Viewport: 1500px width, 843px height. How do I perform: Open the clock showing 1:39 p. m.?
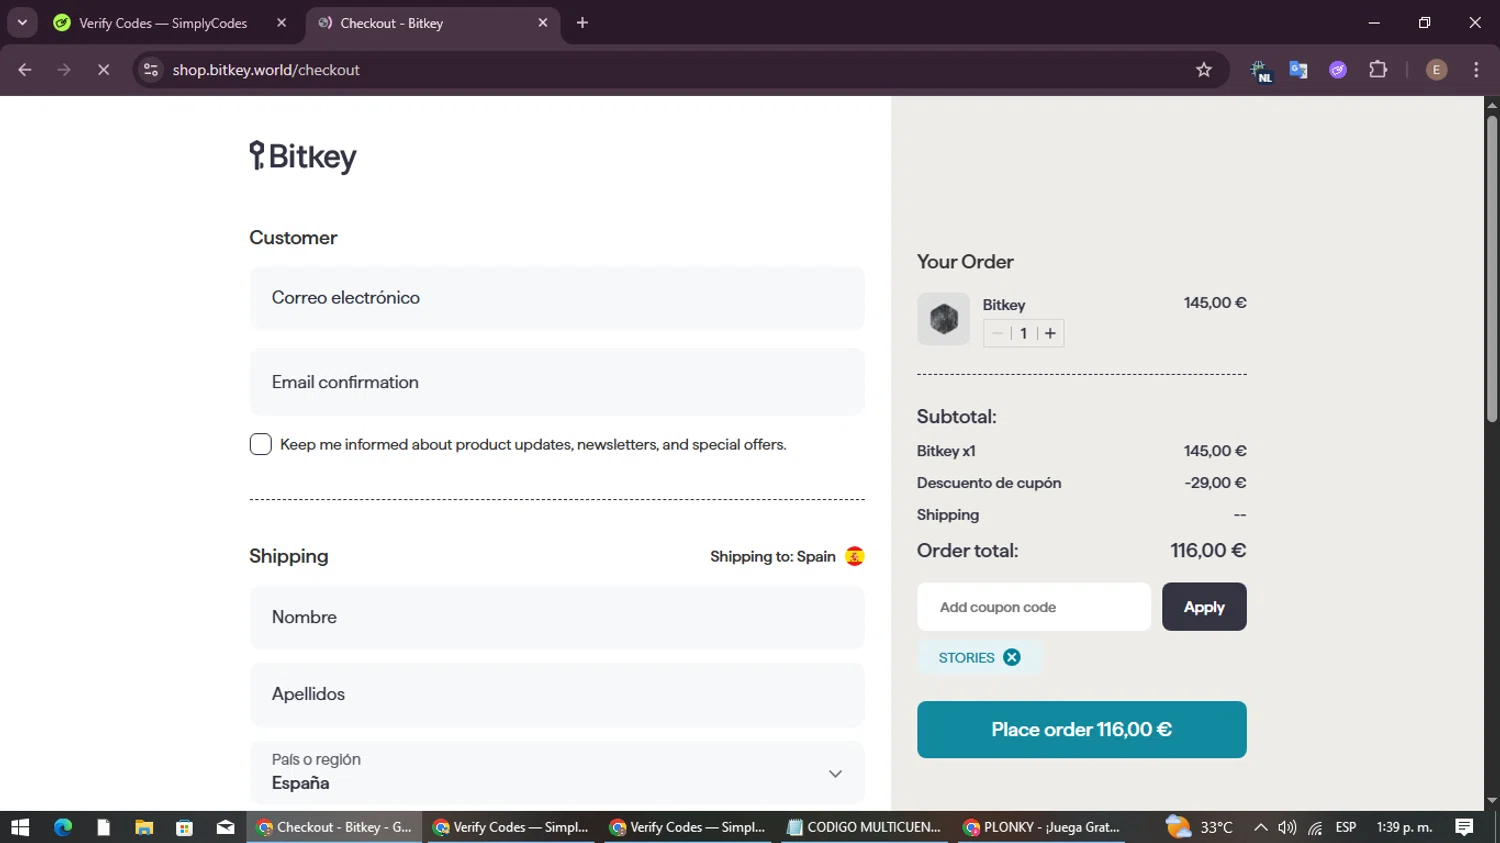coord(1404,827)
